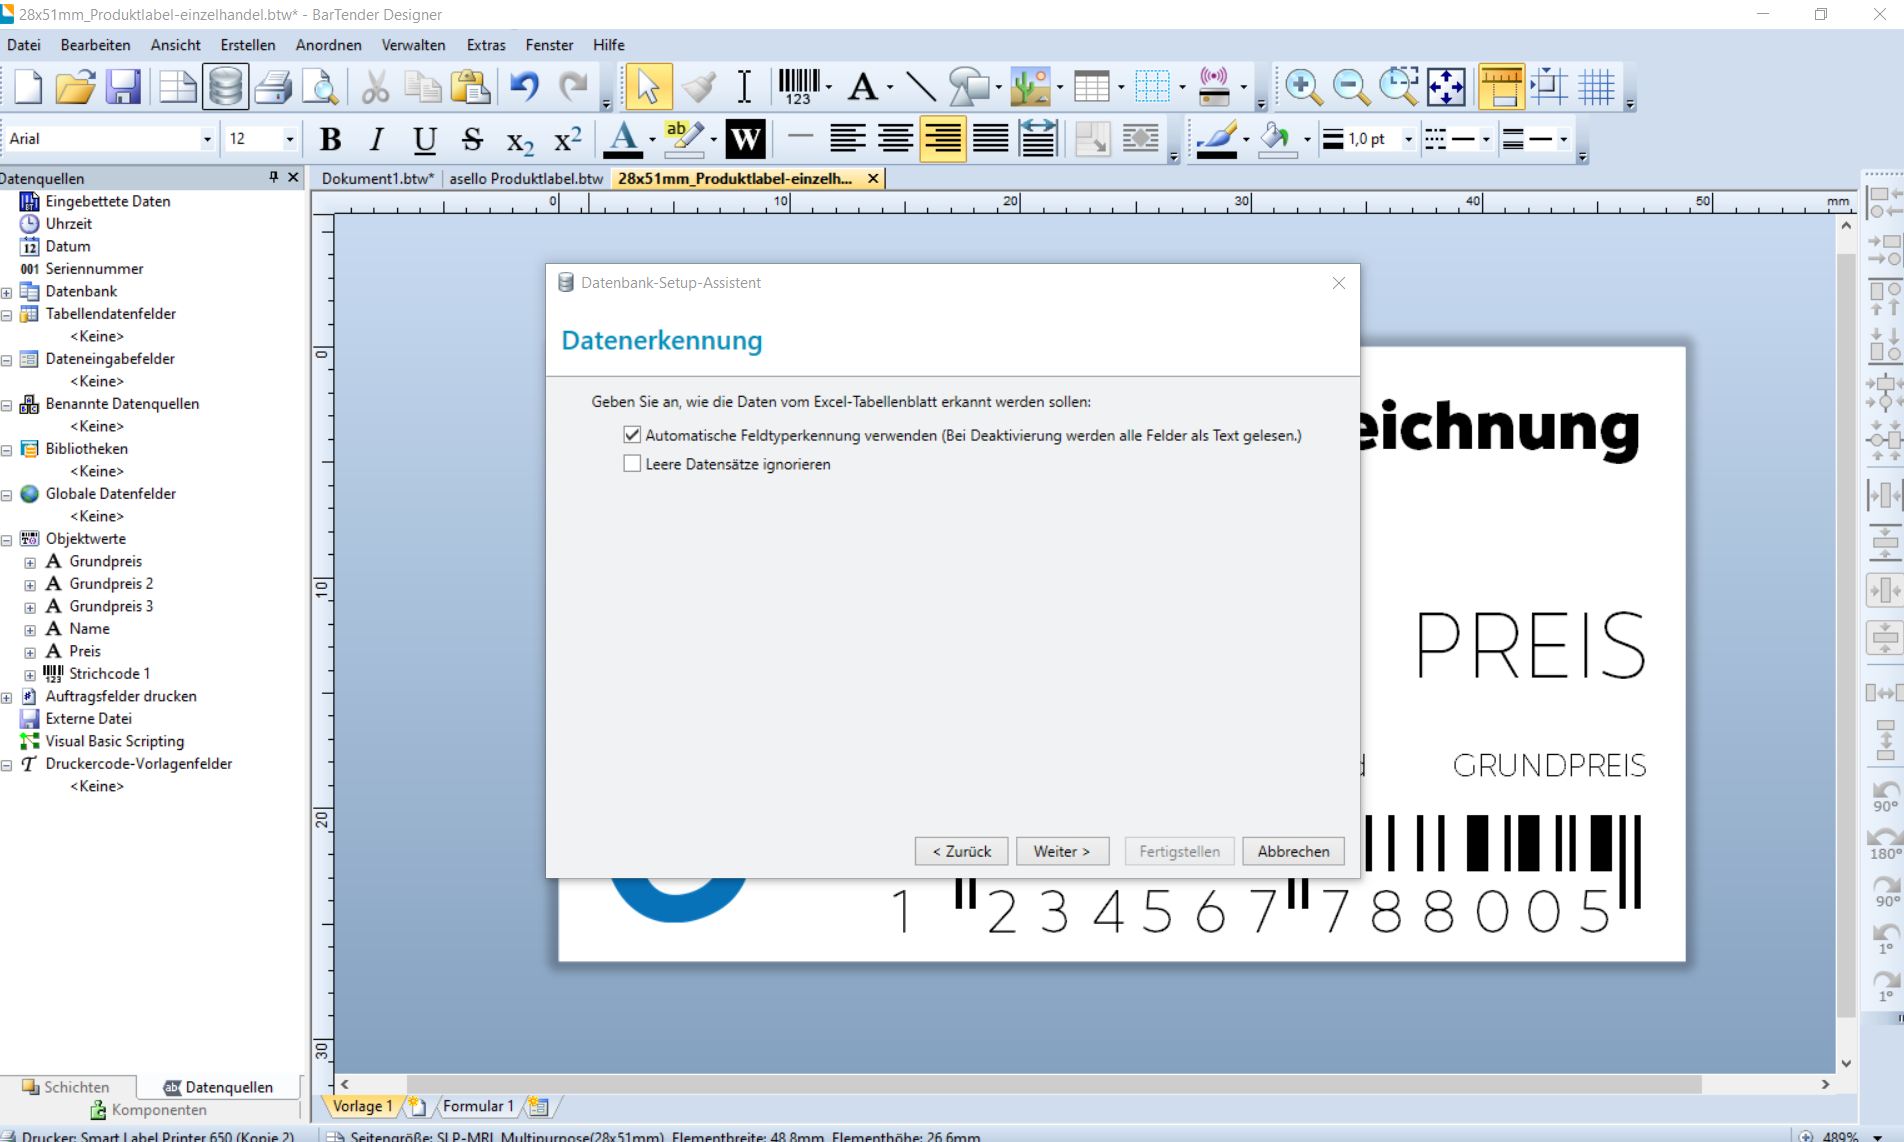Toggle Bold text formatting

[x=330, y=140]
